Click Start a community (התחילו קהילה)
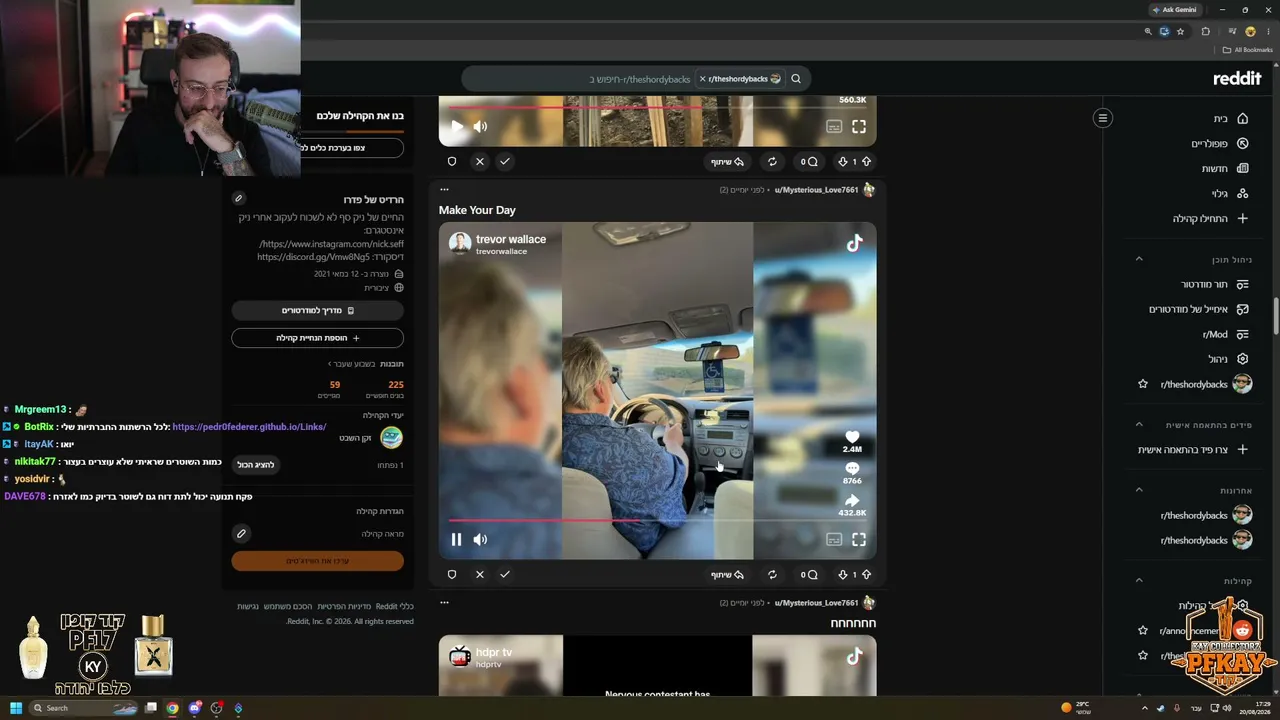This screenshot has height=720, width=1280. 1210,218
